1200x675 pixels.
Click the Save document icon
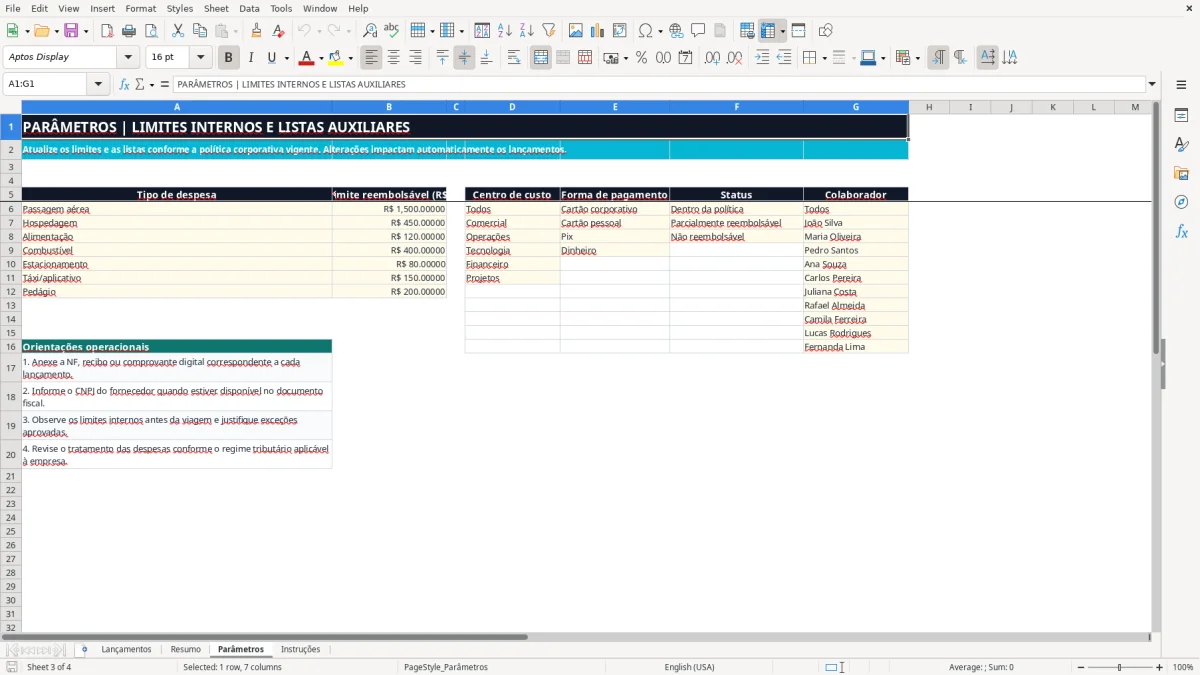71,31
